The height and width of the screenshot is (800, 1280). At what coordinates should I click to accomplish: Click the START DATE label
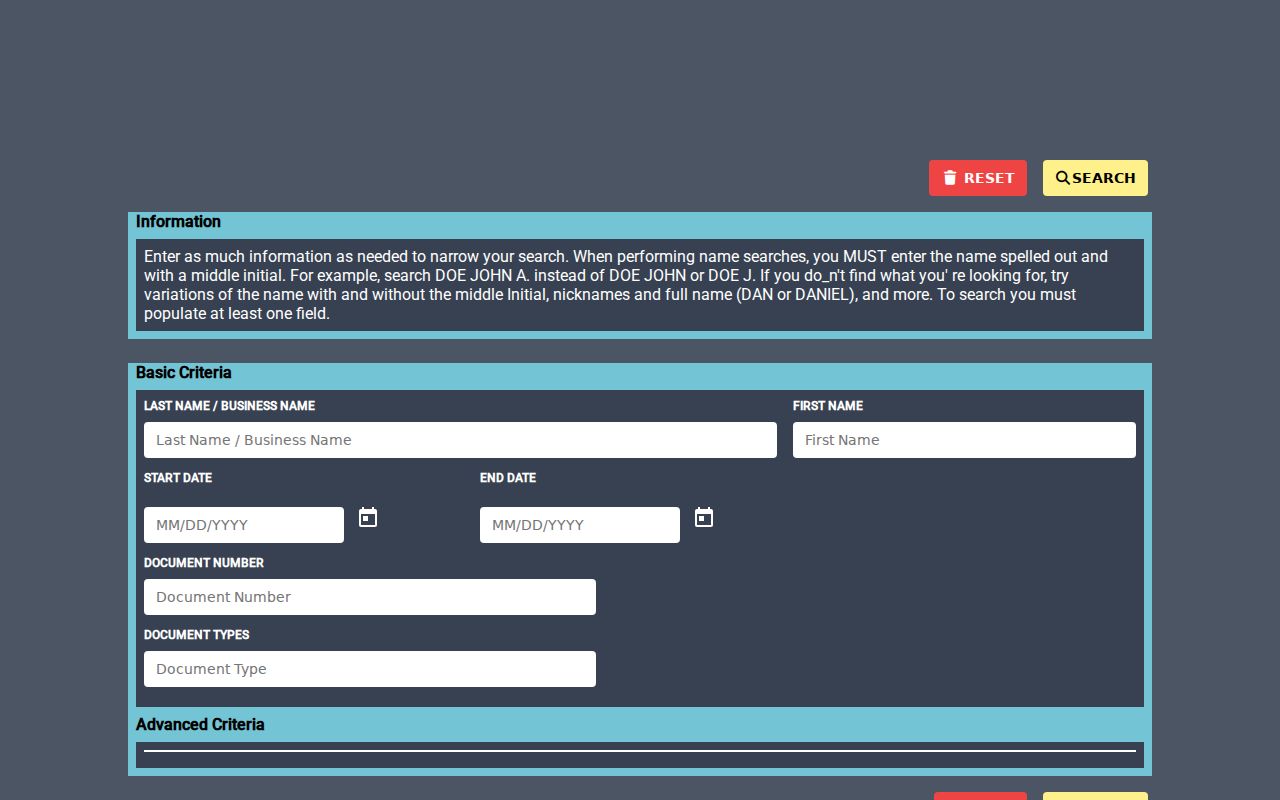coord(178,478)
